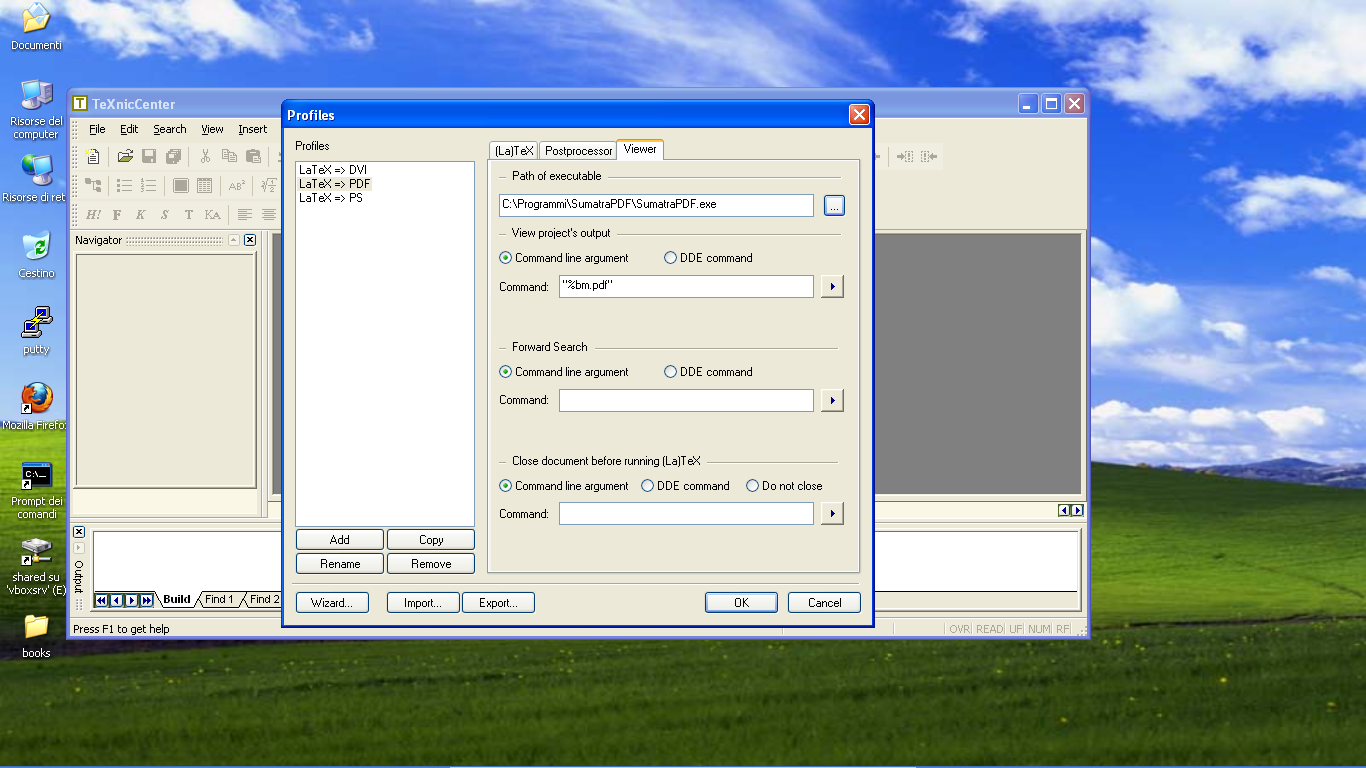Click the Open folder icon in TeXnicCenter toolbar
This screenshot has height=768, width=1366.
[x=125, y=156]
